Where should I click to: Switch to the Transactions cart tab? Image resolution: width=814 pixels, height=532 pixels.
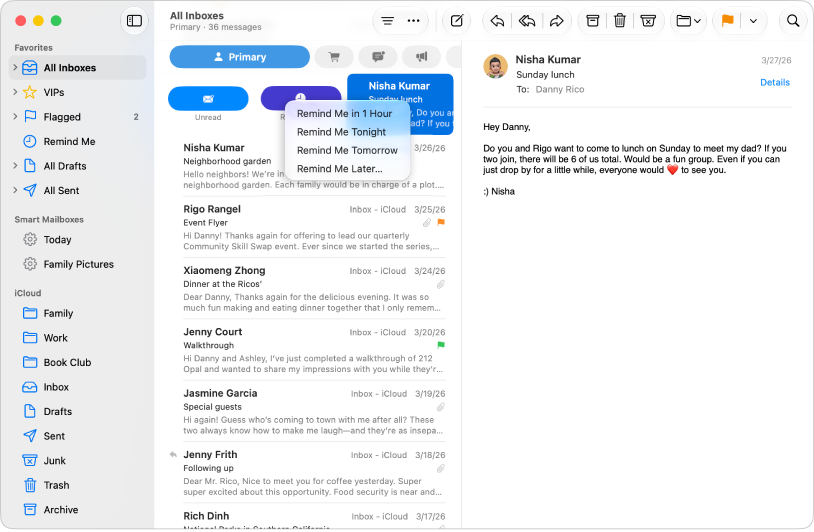pos(334,57)
